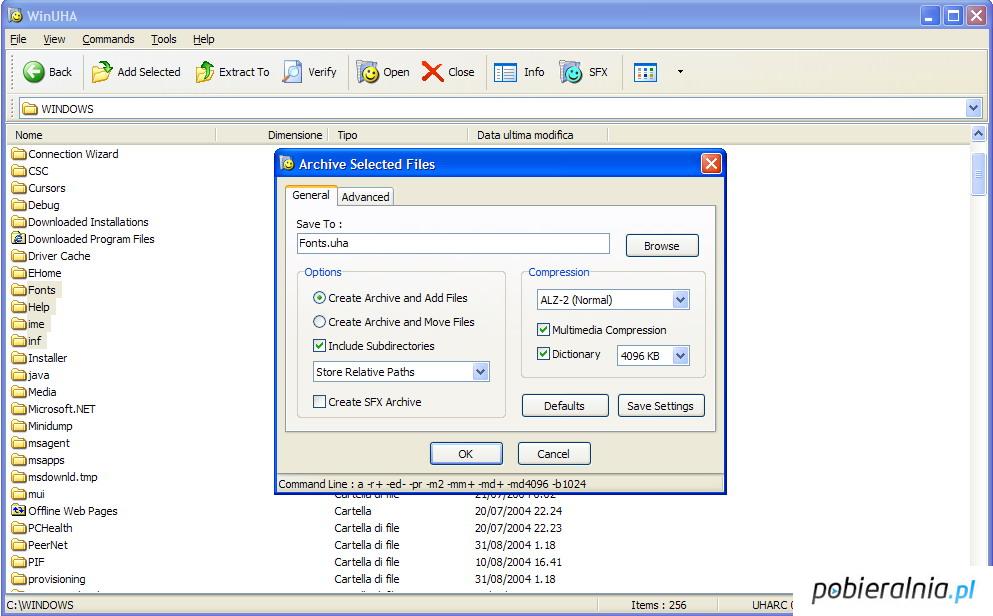Image resolution: width=993 pixels, height=616 pixels.
Task: Click the Defaults button
Action: 564,406
